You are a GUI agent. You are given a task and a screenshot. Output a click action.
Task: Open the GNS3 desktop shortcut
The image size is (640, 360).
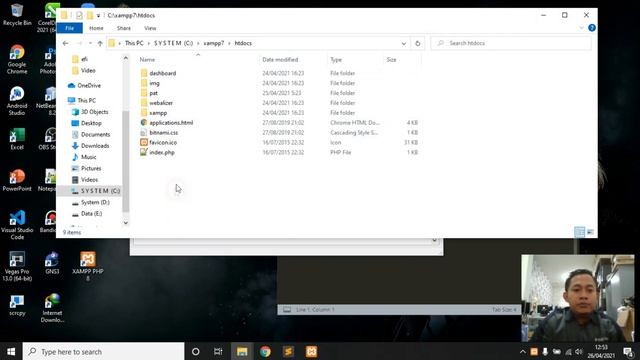52,263
